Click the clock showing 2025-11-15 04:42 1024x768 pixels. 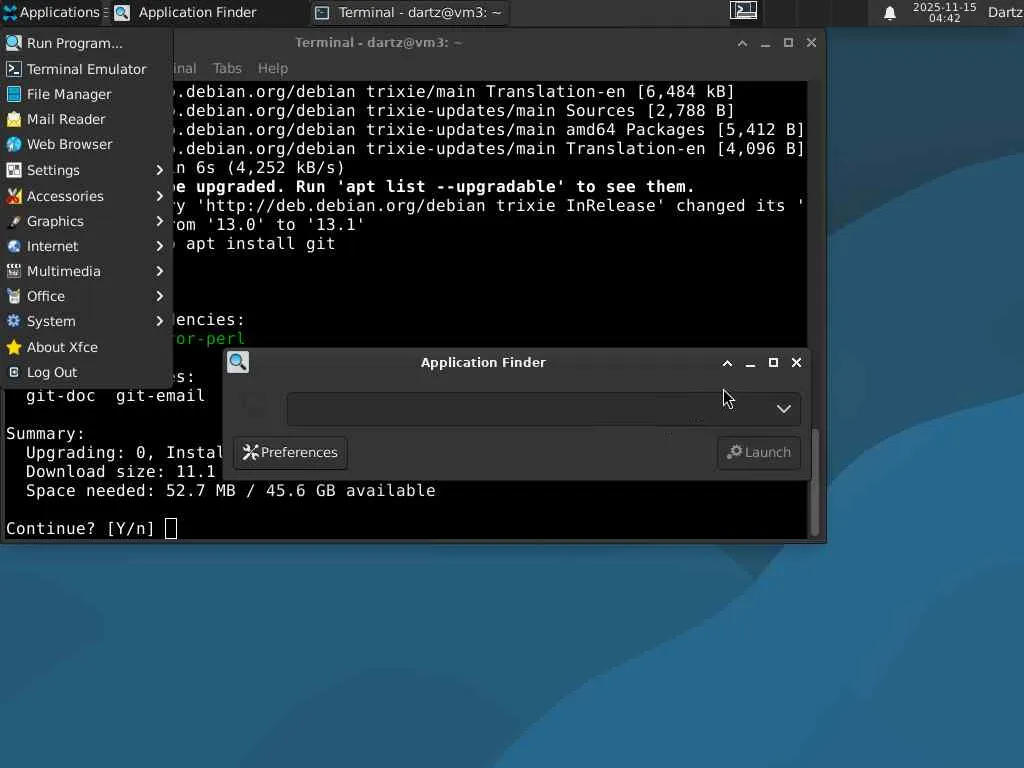coord(944,12)
